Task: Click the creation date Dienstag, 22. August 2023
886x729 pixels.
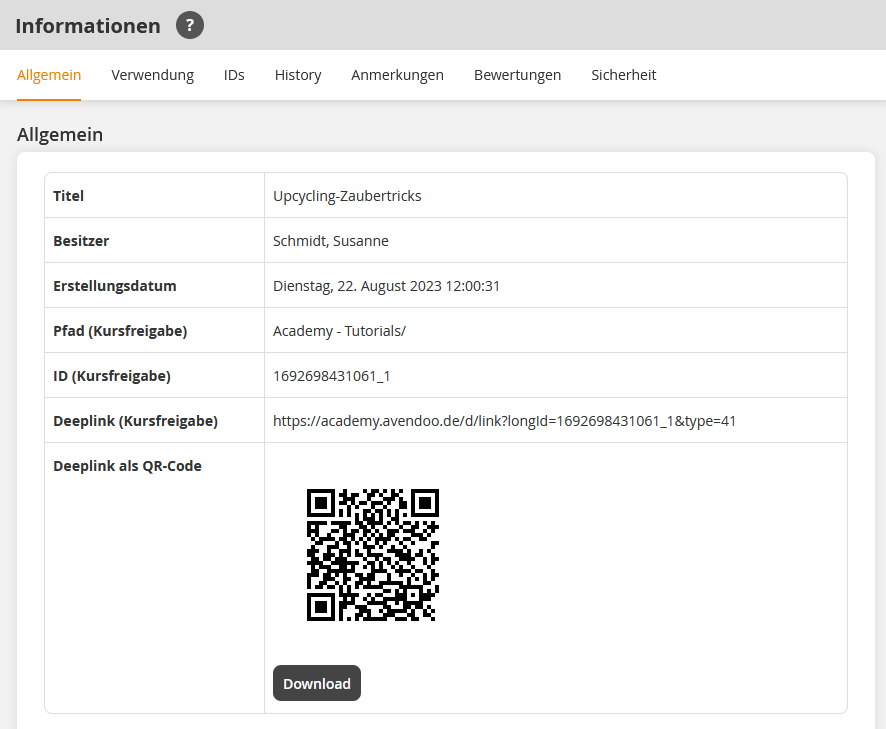Action: (386, 286)
